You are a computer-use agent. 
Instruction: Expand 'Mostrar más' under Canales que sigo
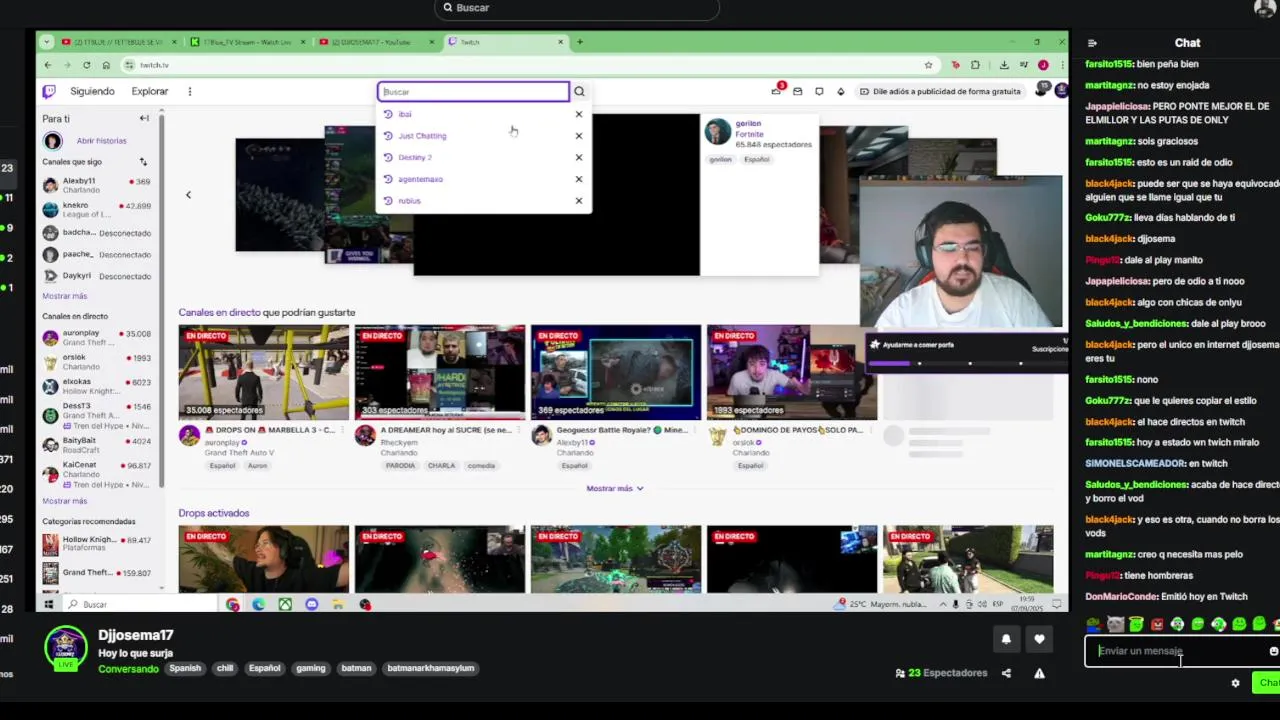64,296
